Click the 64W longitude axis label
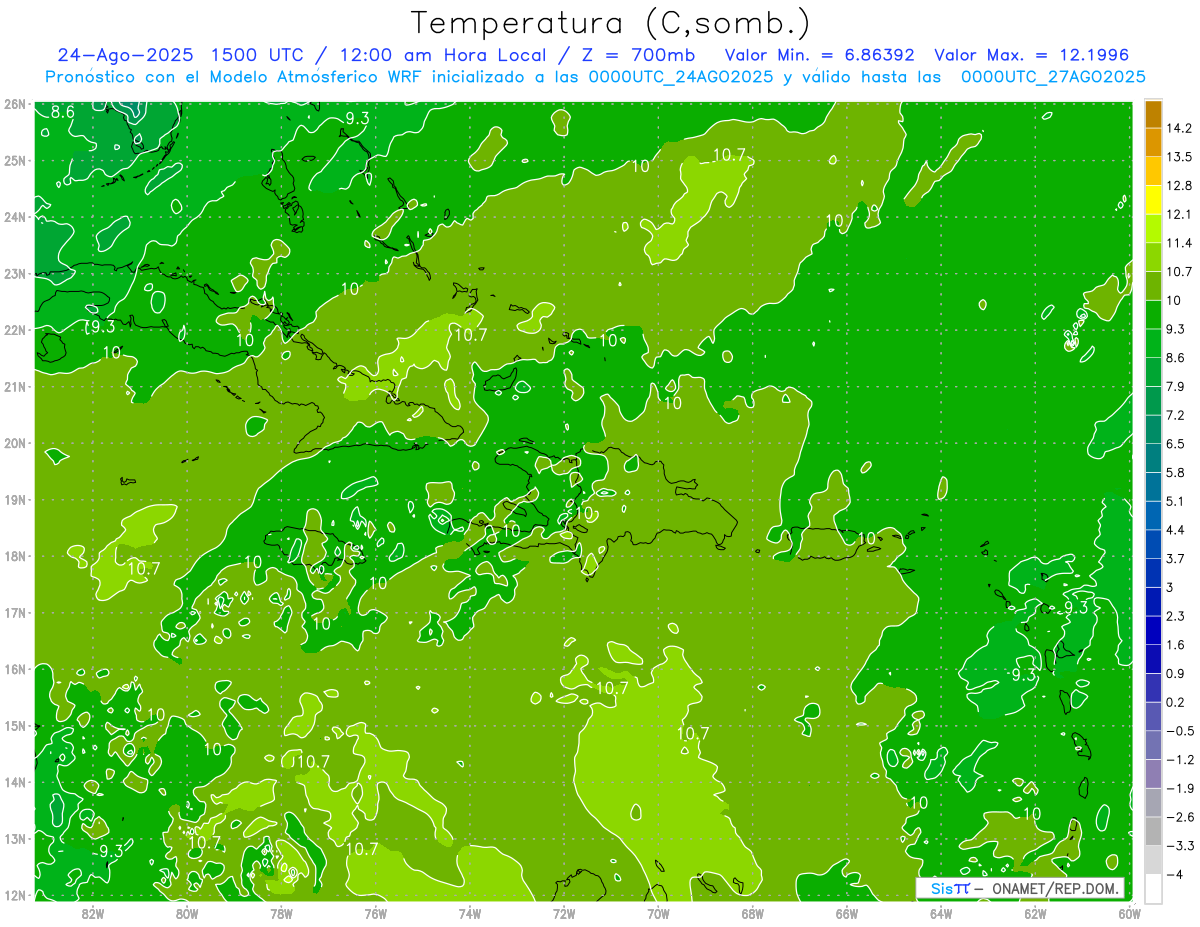1200x927 pixels. [x=941, y=913]
